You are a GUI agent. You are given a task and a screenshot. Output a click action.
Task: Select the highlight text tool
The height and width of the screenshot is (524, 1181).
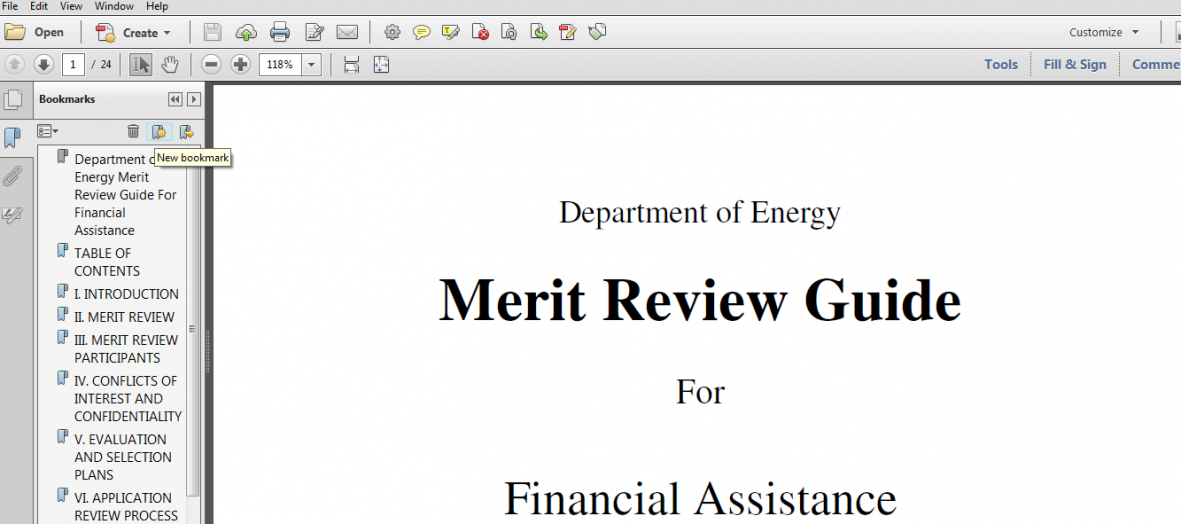pyautogui.click(x=450, y=32)
